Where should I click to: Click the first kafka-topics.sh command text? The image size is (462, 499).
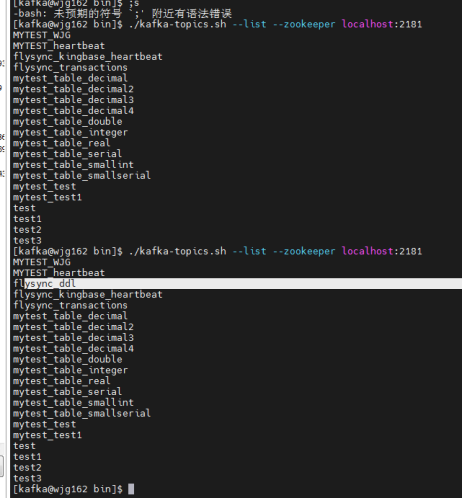(177, 25)
